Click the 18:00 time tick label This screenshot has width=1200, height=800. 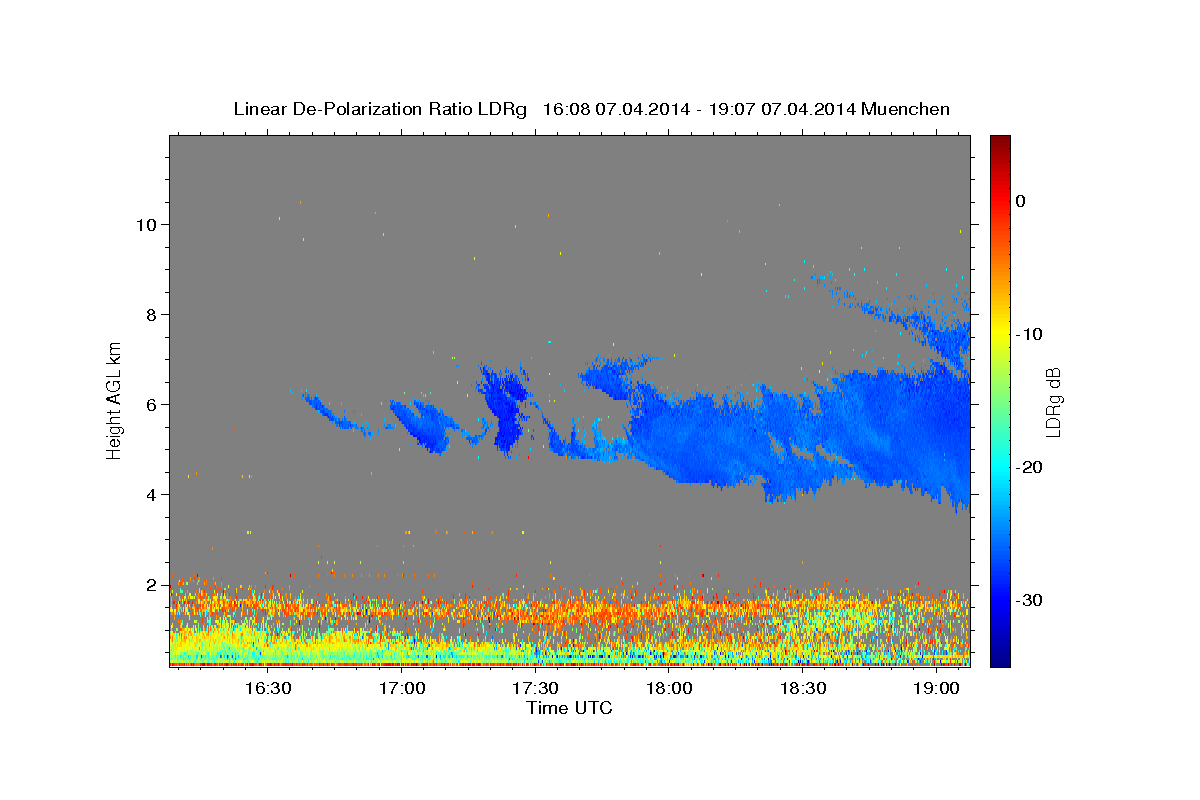669,689
